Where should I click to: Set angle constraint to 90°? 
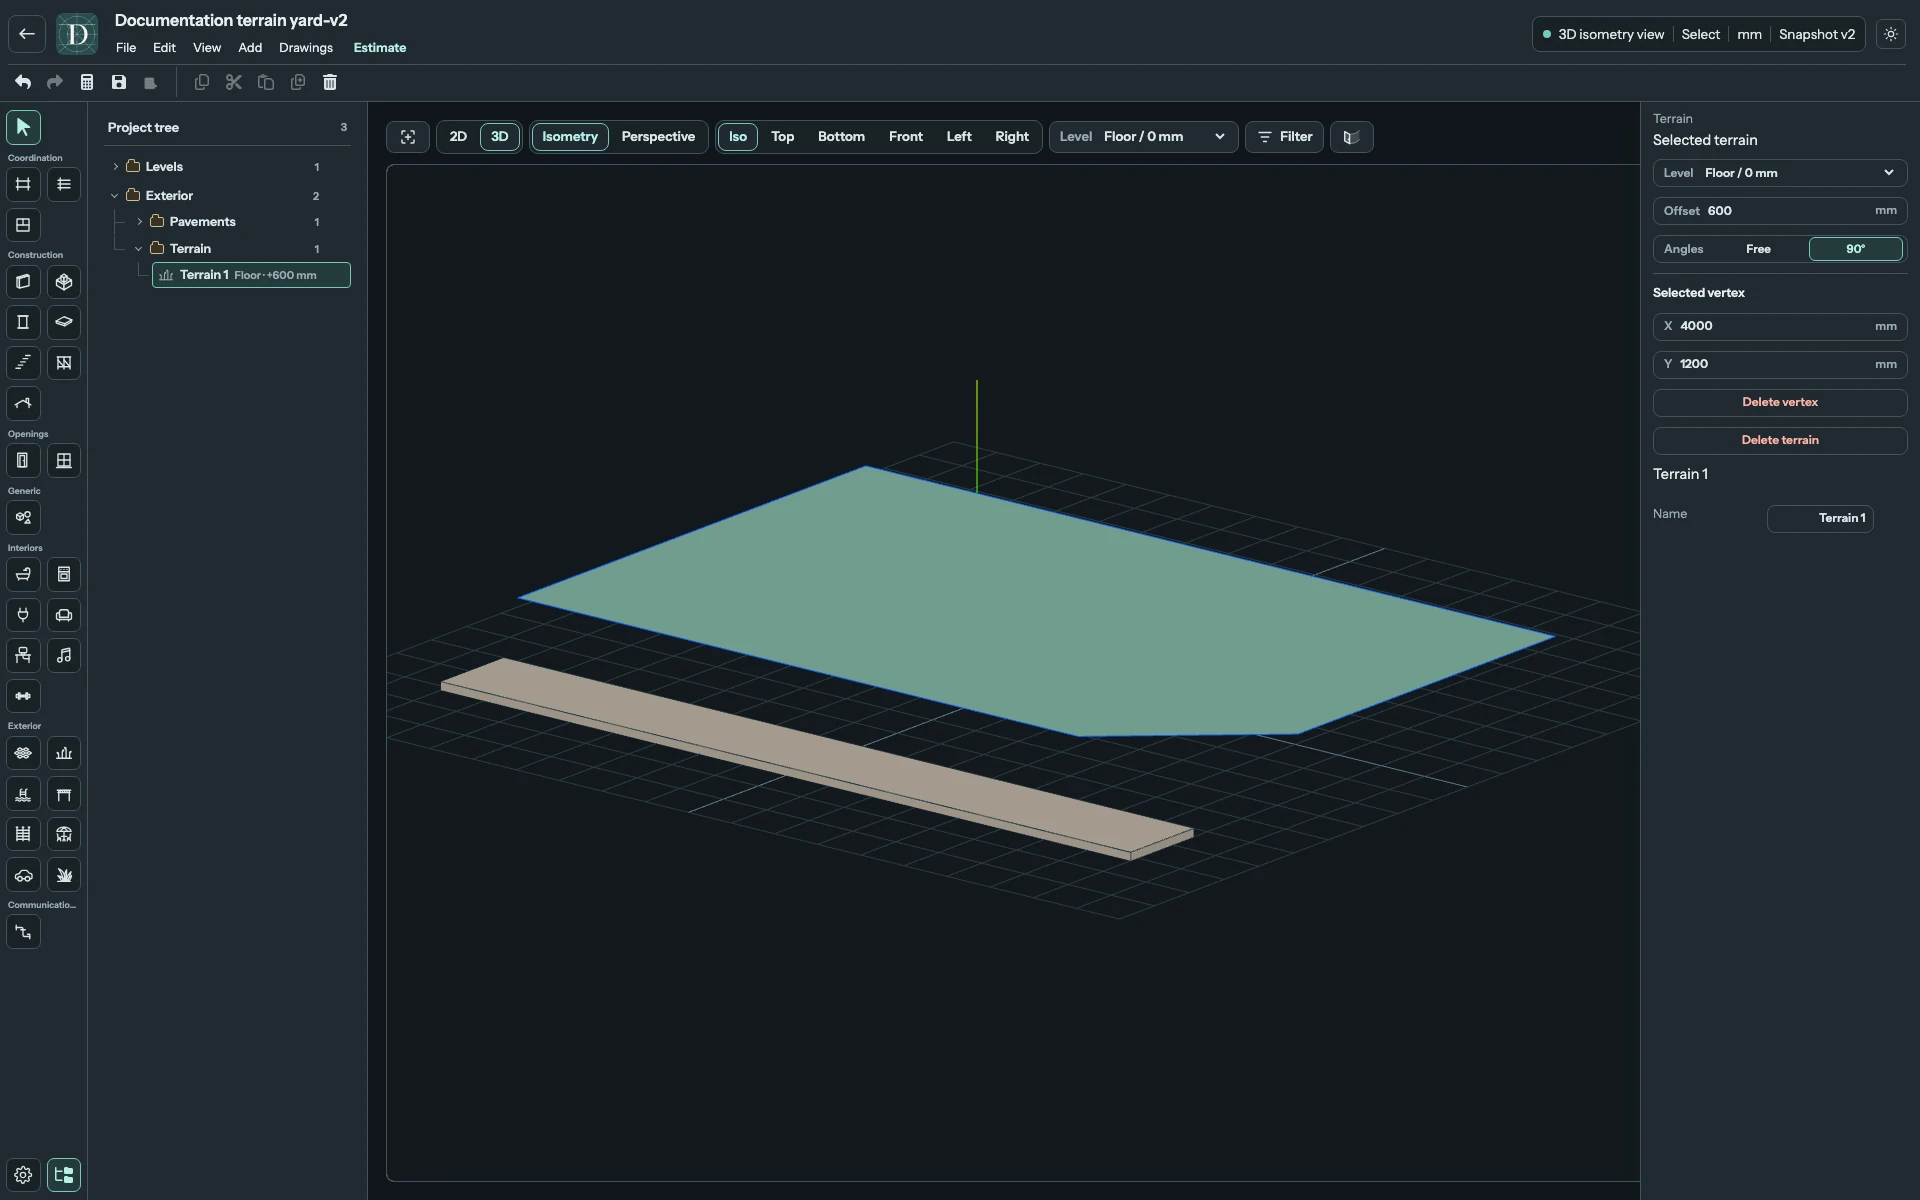tap(1855, 249)
